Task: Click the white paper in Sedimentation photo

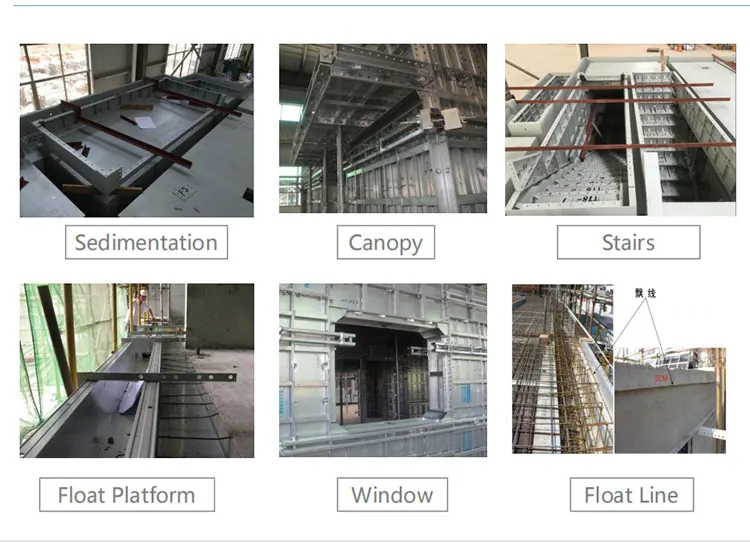Action: pos(144,122)
